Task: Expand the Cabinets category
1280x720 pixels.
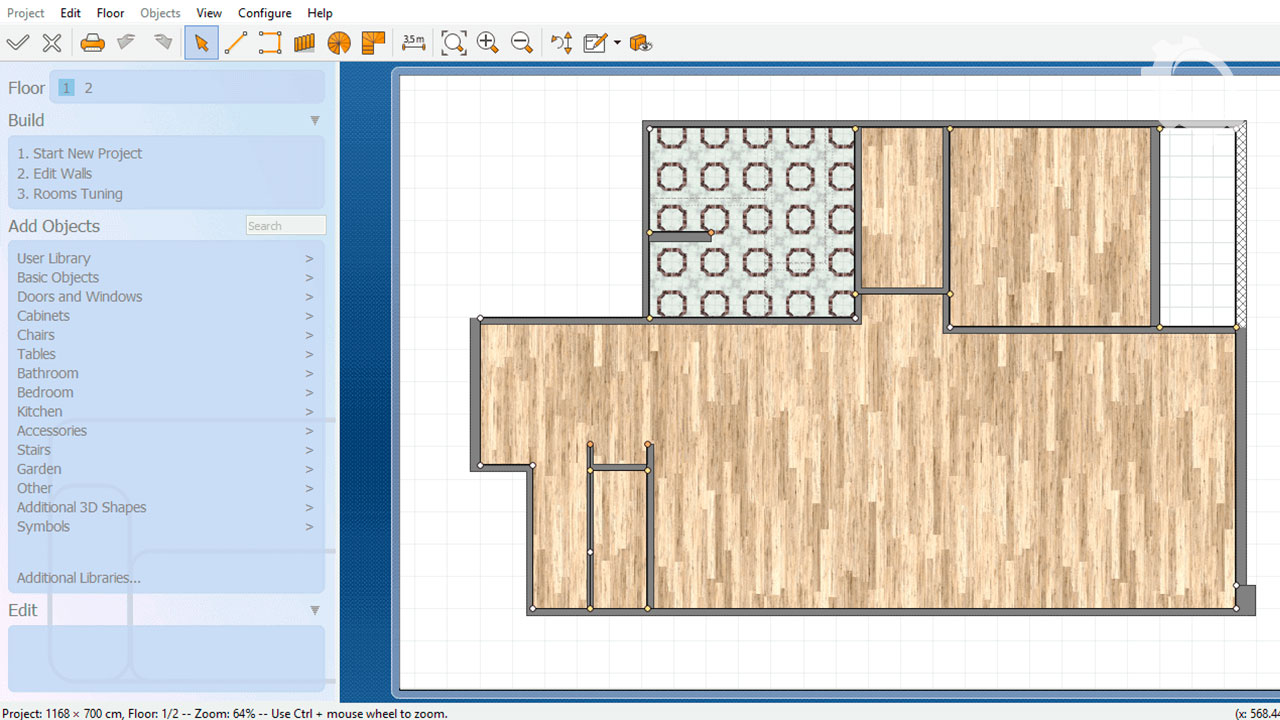Action: point(165,315)
